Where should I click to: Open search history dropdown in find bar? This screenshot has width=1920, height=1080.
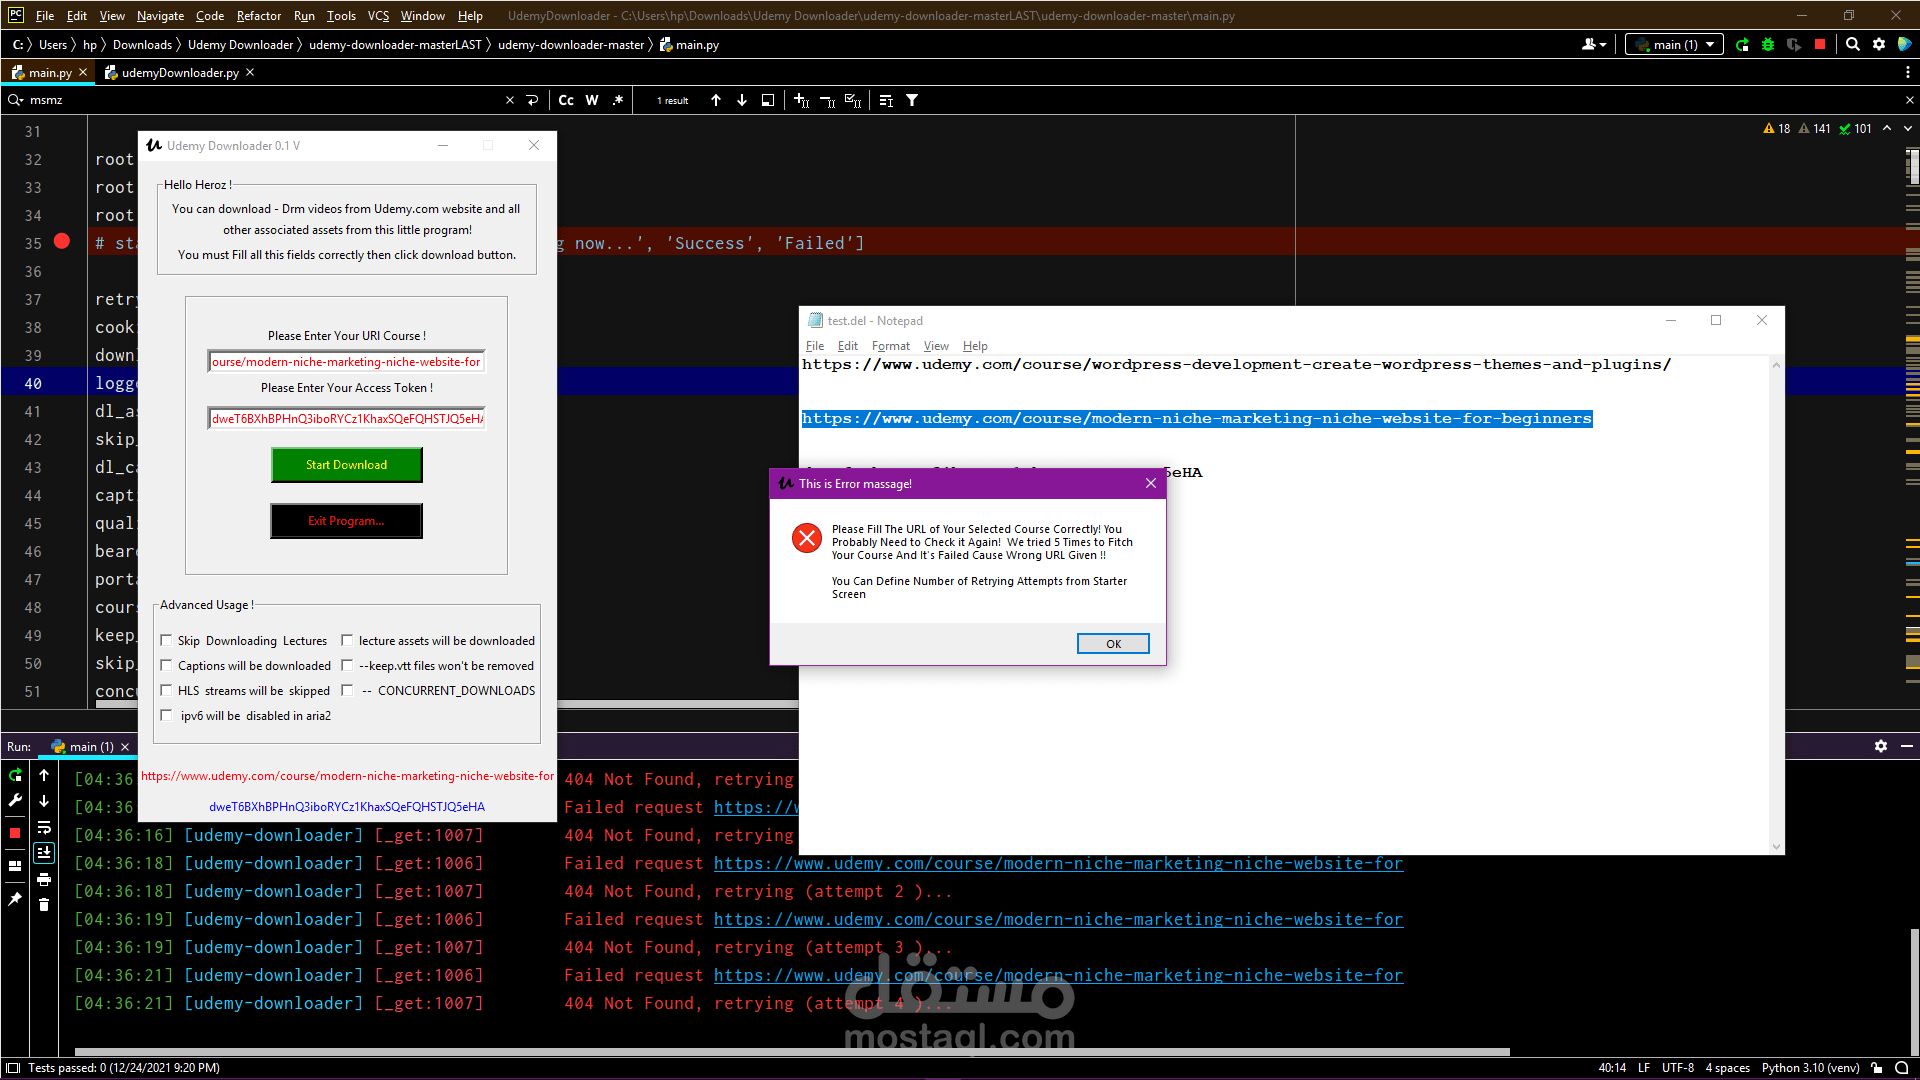pyautogui.click(x=15, y=100)
